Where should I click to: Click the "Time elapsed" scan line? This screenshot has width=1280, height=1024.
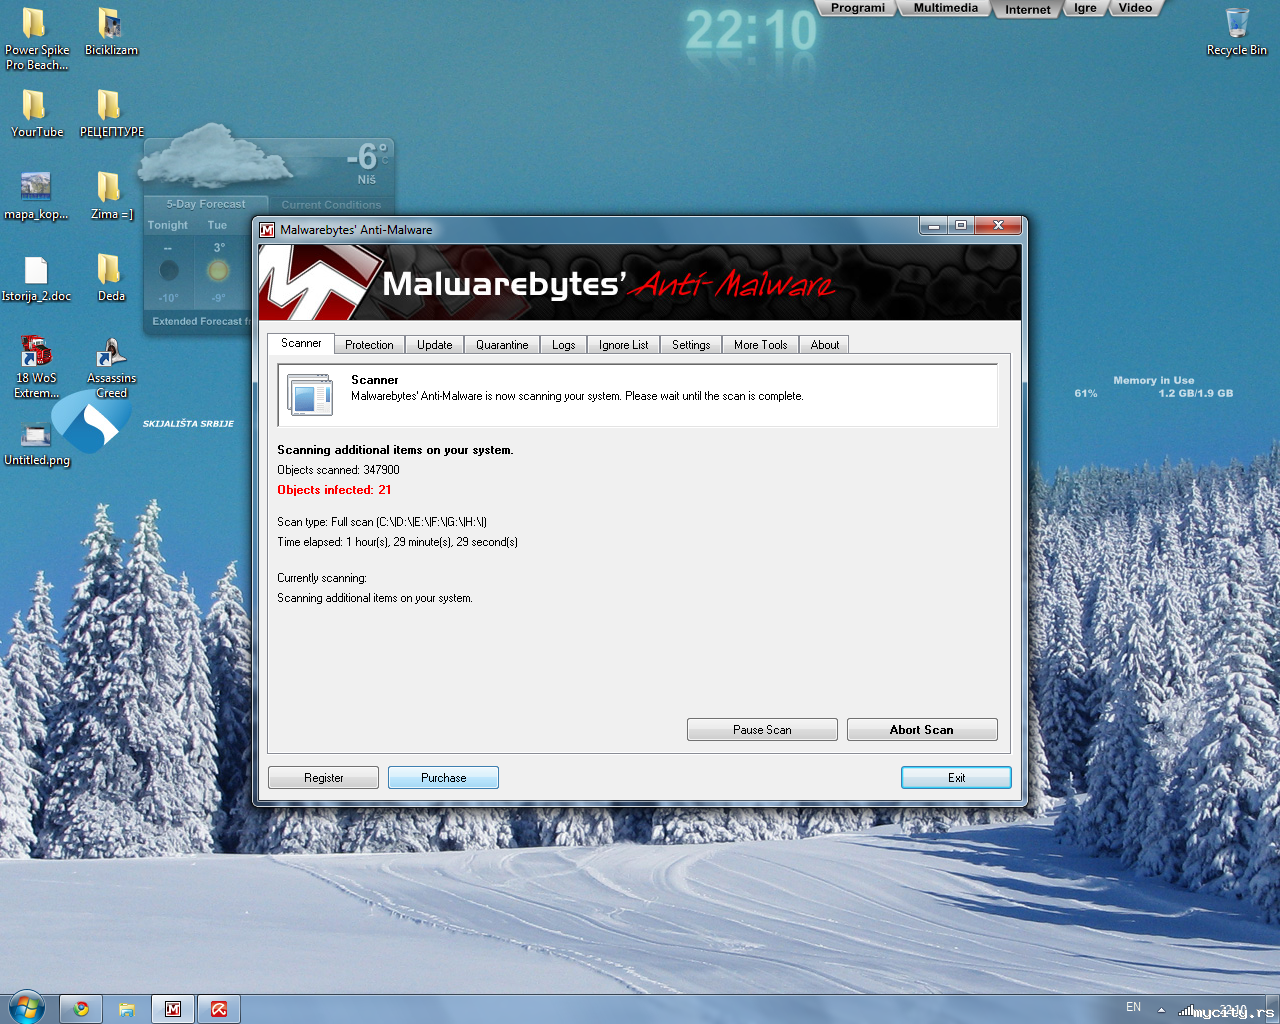coord(397,542)
